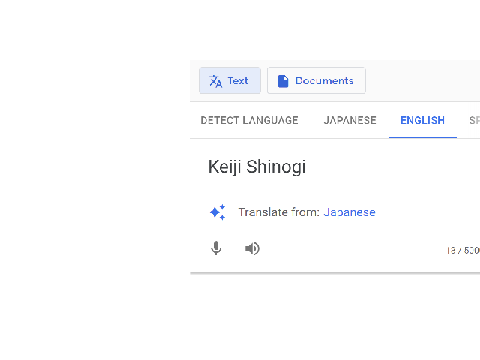Click the Documents label text

pos(324,81)
